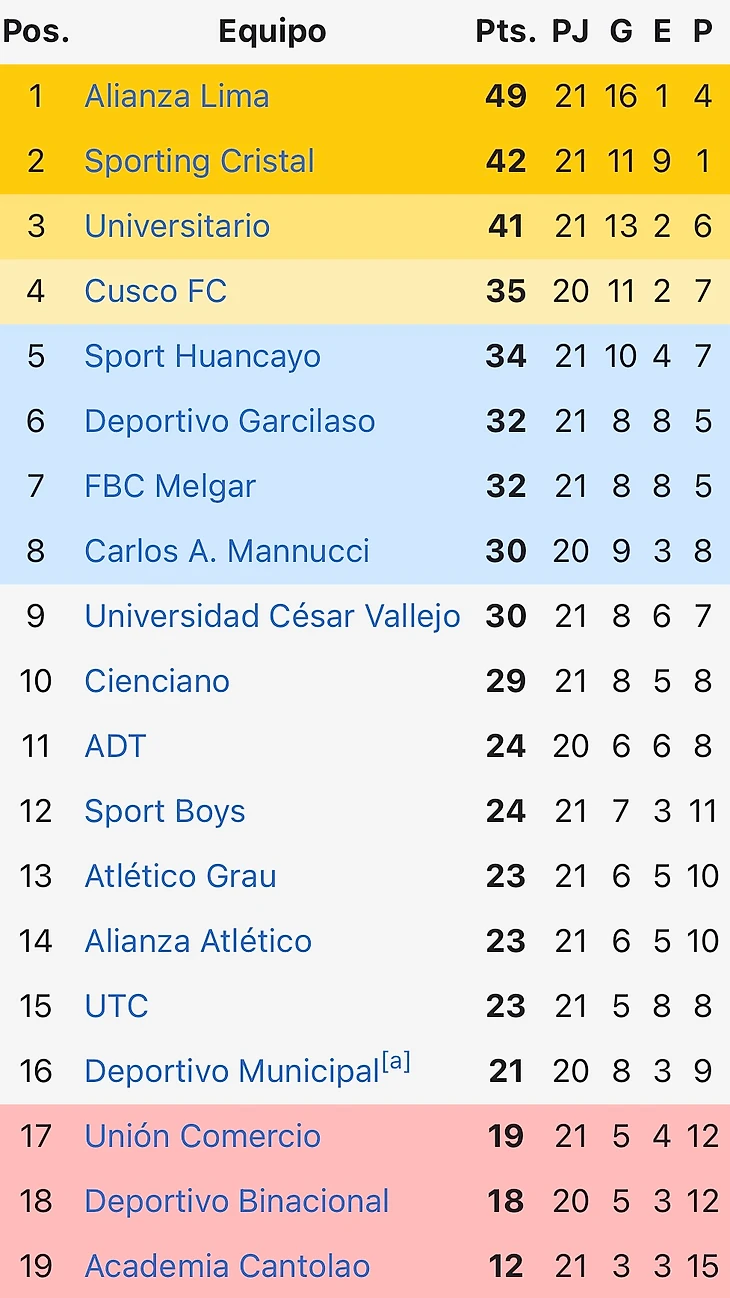The width and height of the screenshot is (730, 1298).
Task: Click the [a] footnote next to Deportivo Municipal
Action: (x=396, y=1061)
